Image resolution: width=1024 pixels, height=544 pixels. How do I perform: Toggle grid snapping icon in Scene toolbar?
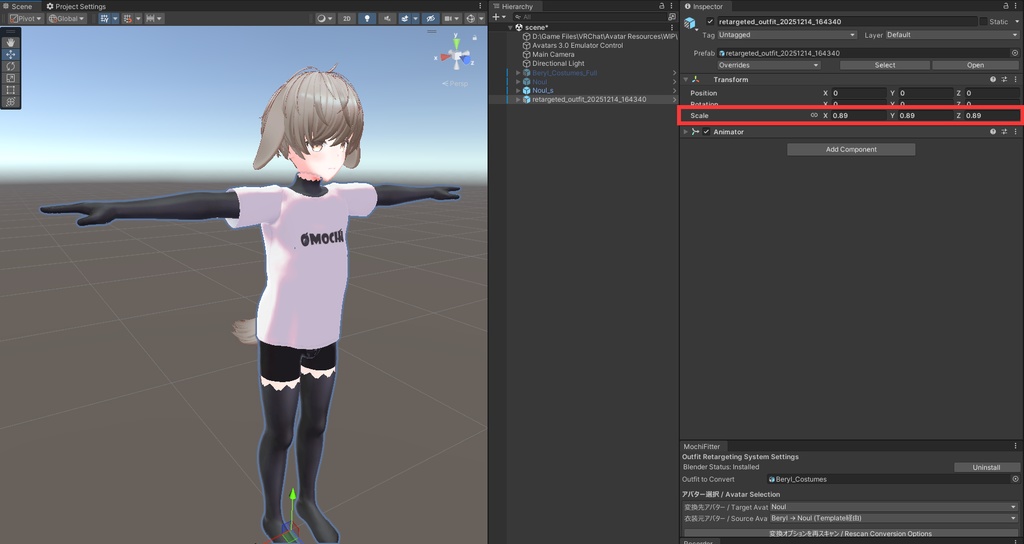coord(104,18)
